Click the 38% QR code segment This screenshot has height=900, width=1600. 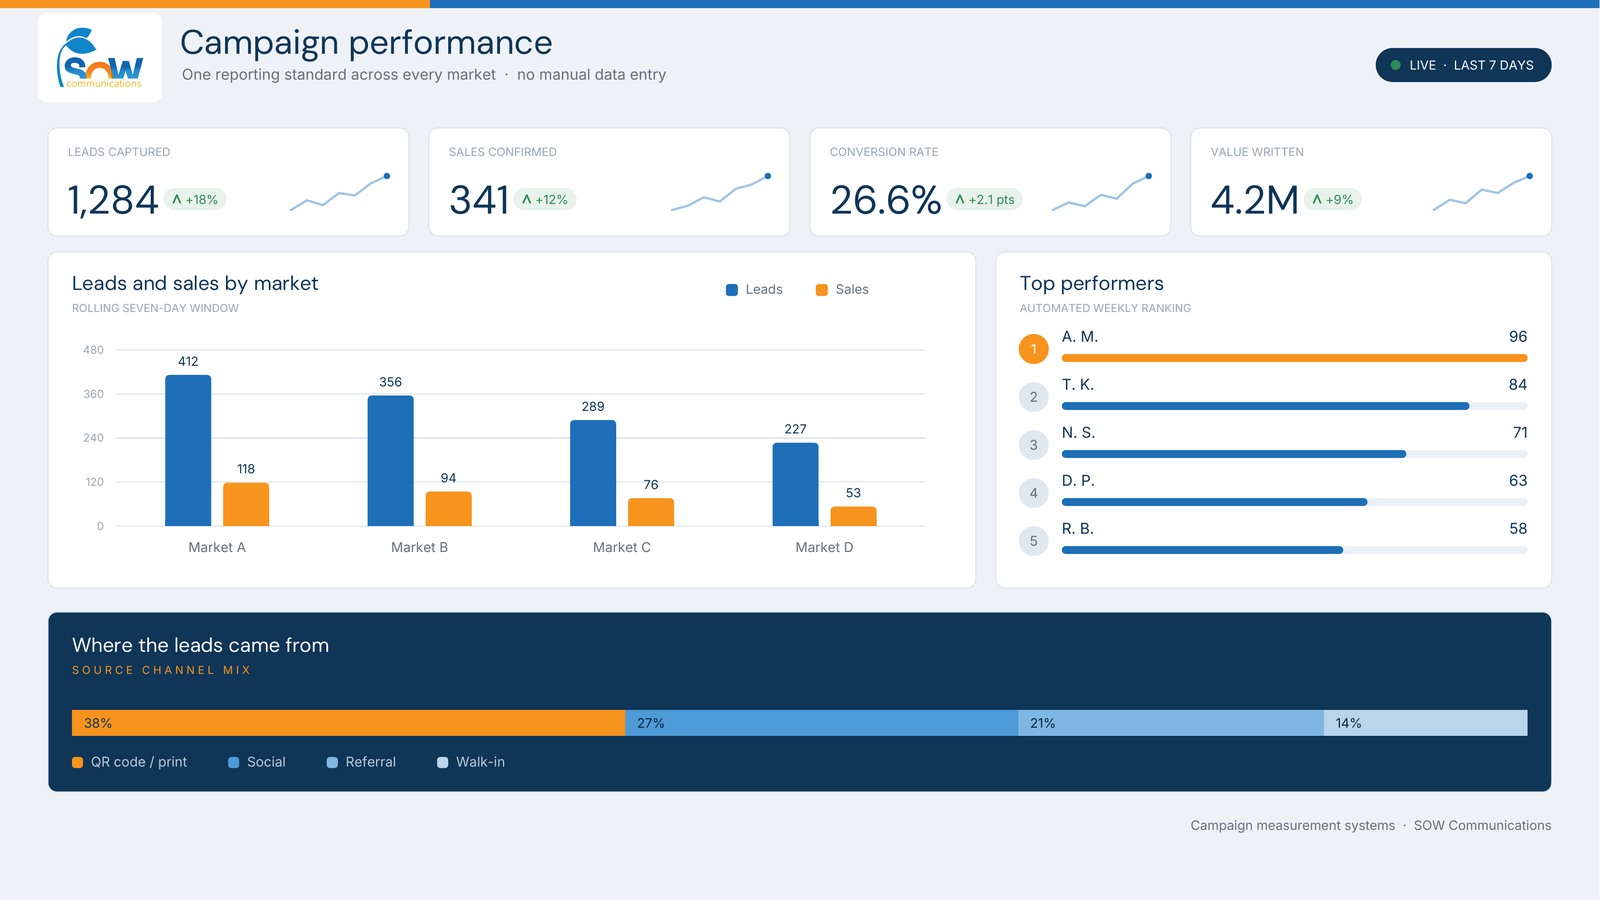coord(348,723)
